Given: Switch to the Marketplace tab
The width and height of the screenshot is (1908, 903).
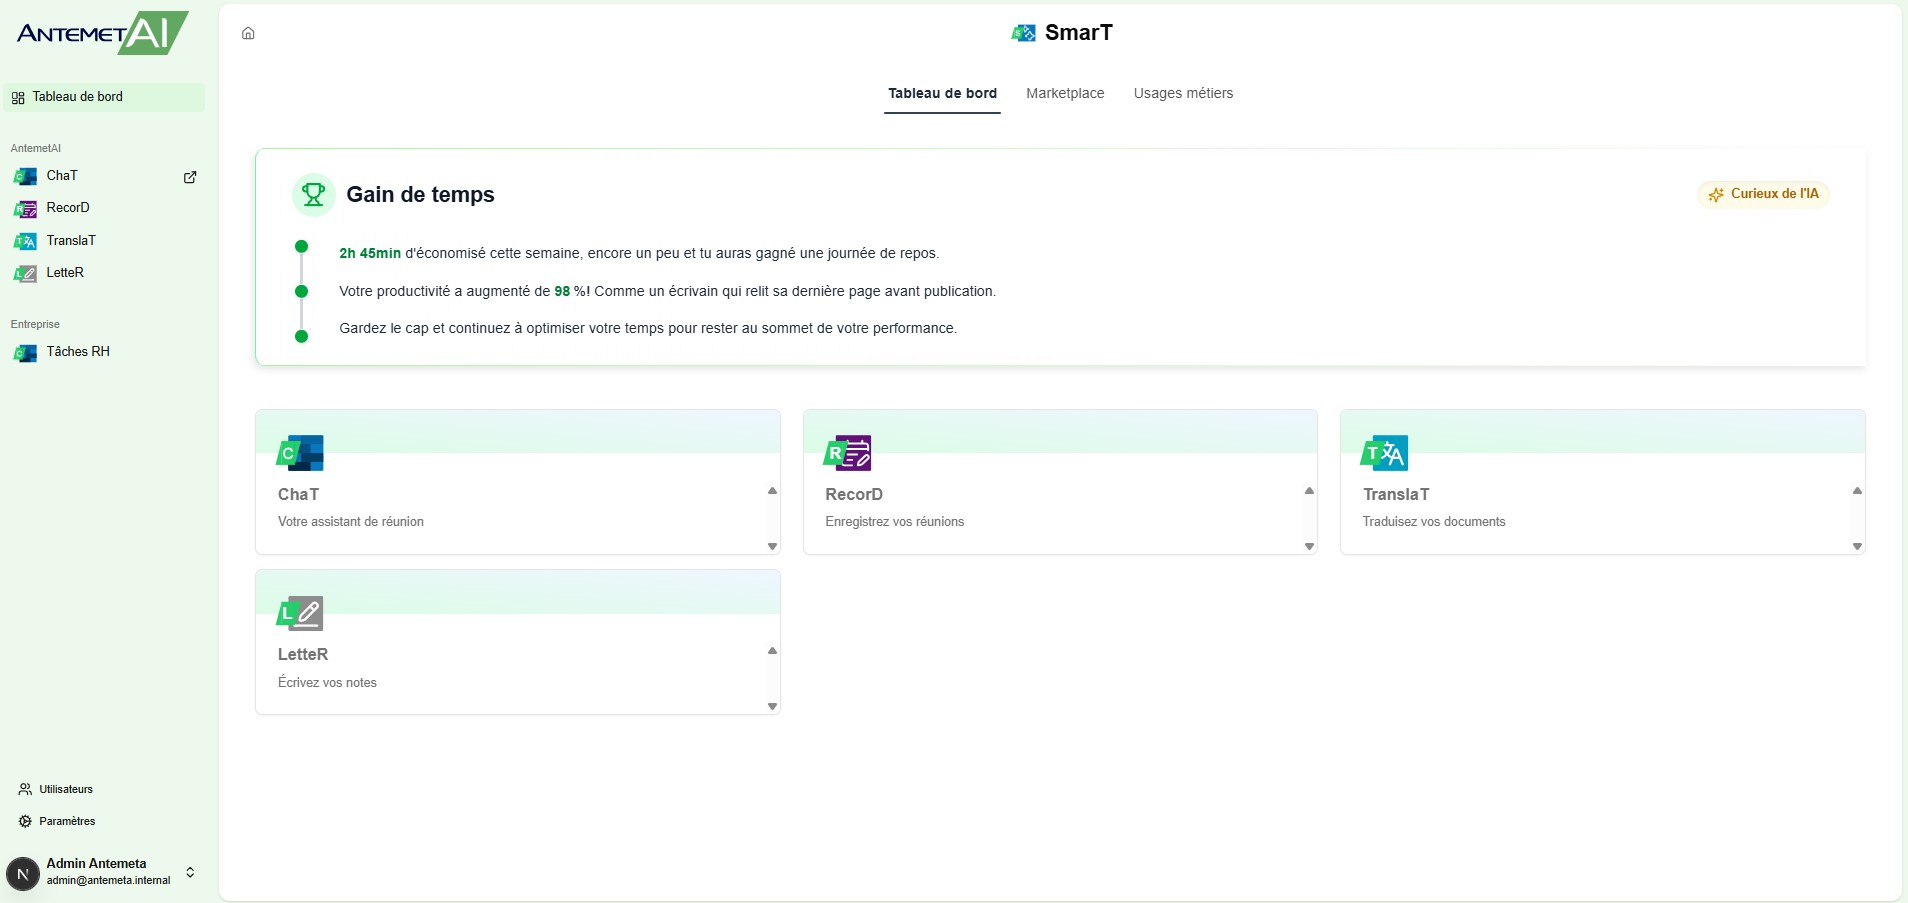Looking at the screenshot, I should [x=1065, y=93].
